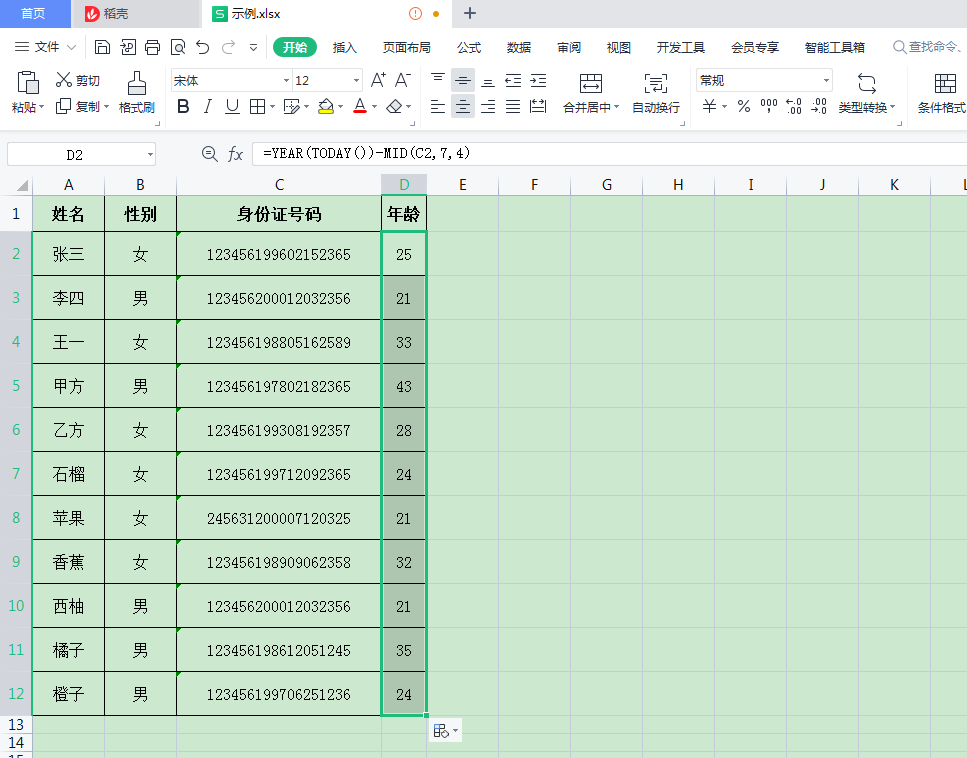Align text left

[x=438, y=107]
